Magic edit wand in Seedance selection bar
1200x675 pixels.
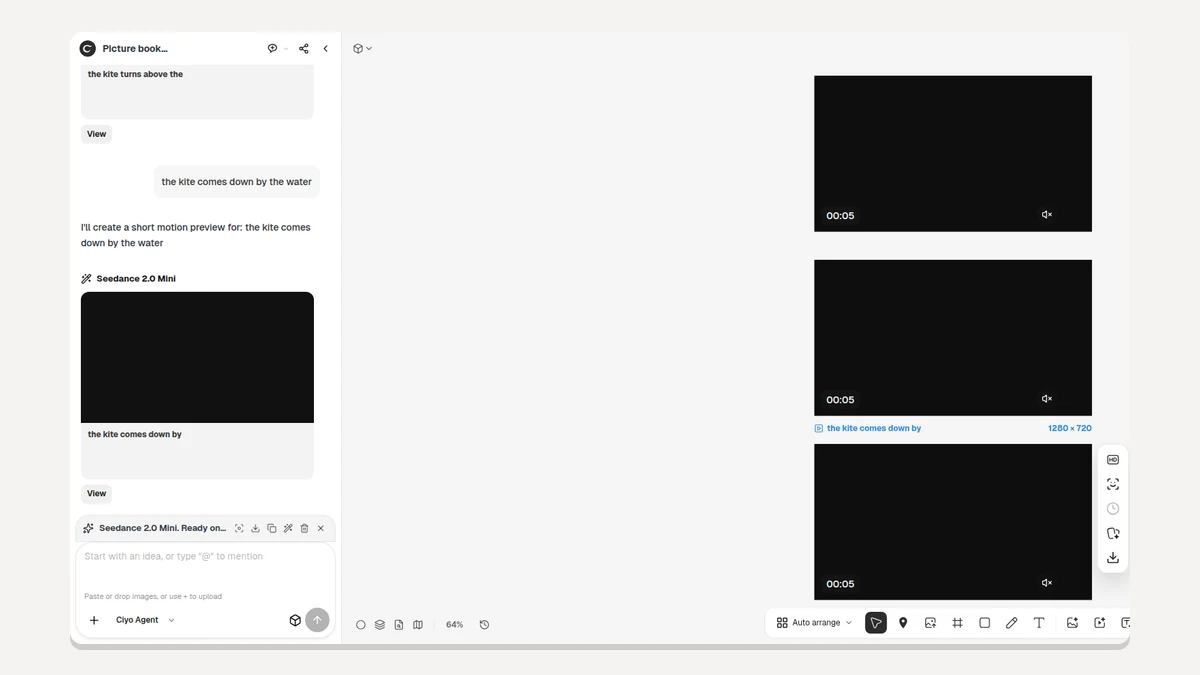pos(288,528)
